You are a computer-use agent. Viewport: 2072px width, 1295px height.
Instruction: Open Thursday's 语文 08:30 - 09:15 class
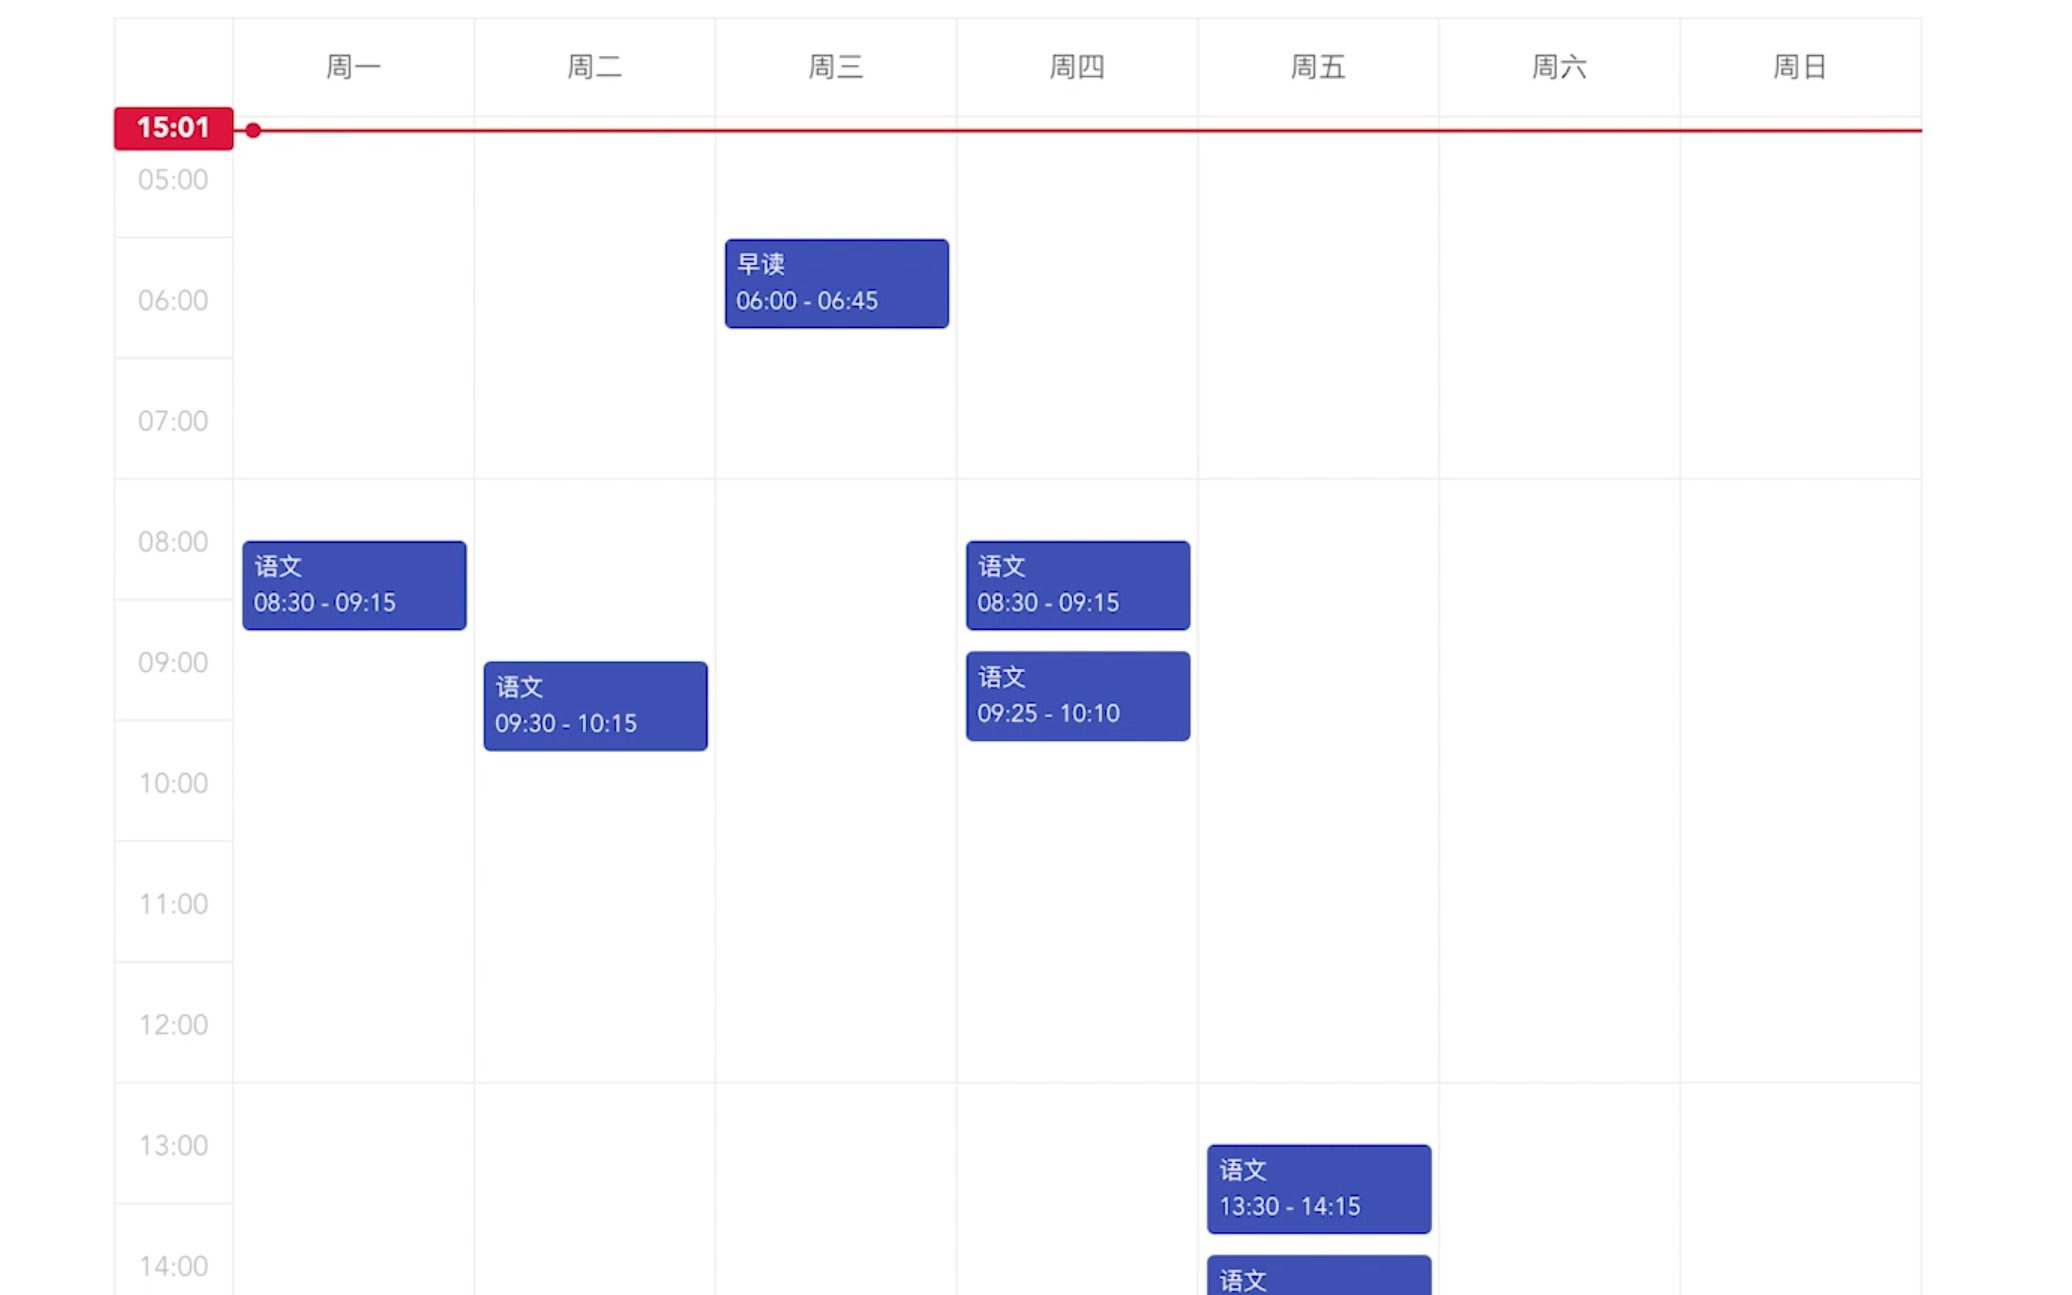click(x=1077, y=585)
